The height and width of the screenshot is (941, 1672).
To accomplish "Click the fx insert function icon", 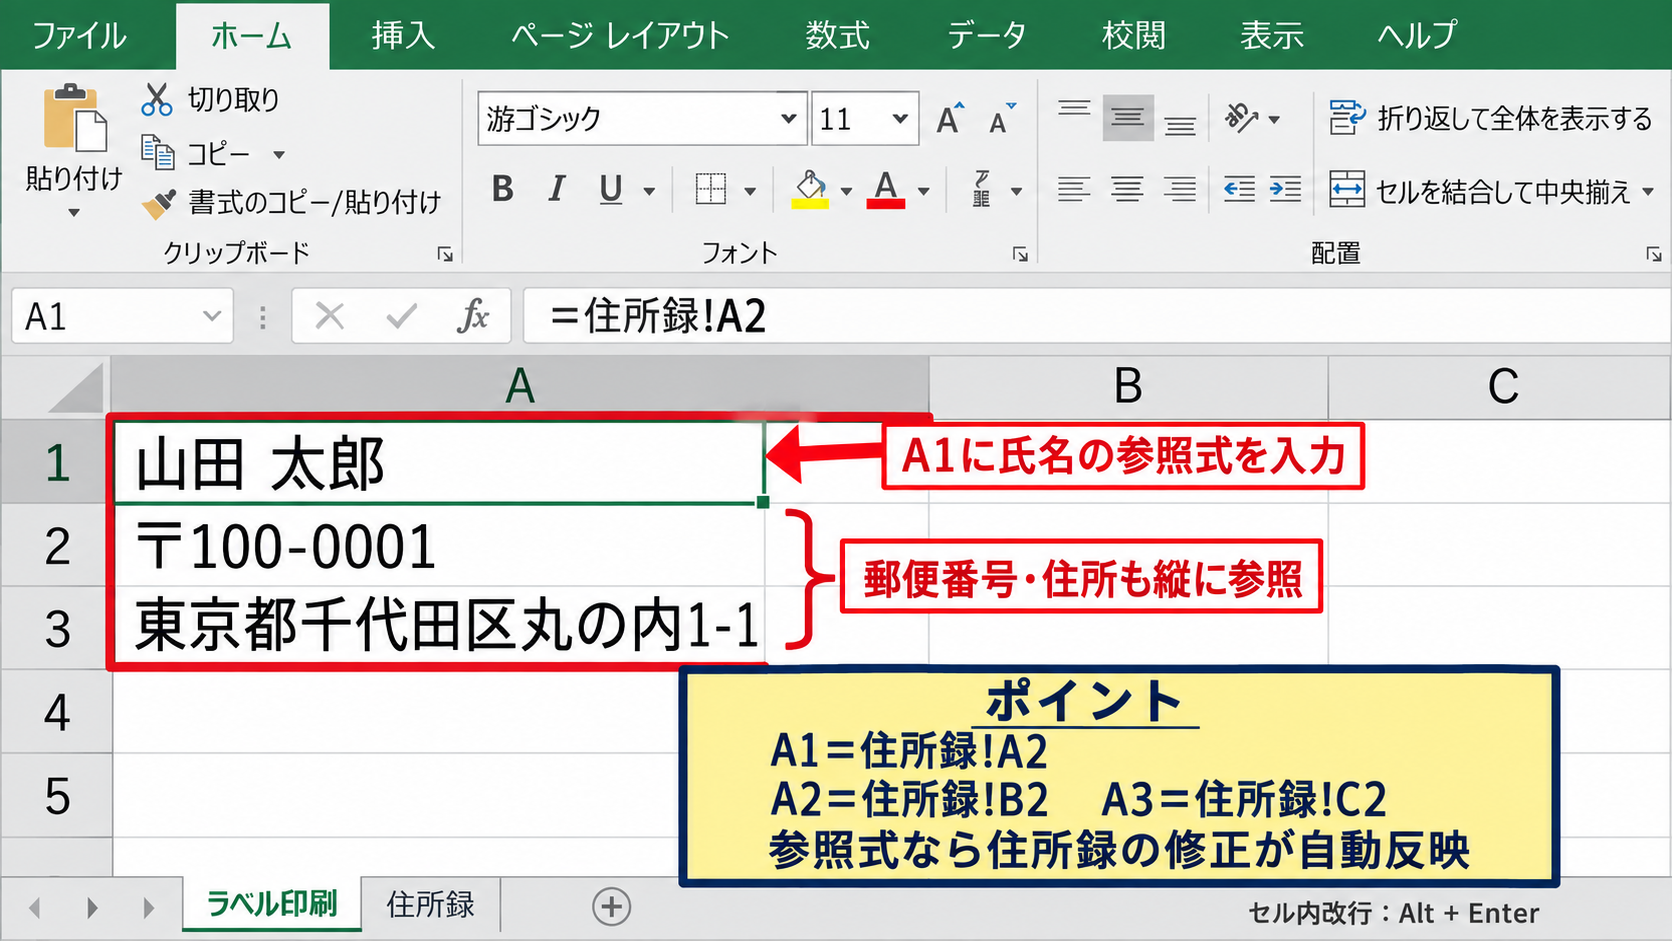I will (x=472, y=316).
